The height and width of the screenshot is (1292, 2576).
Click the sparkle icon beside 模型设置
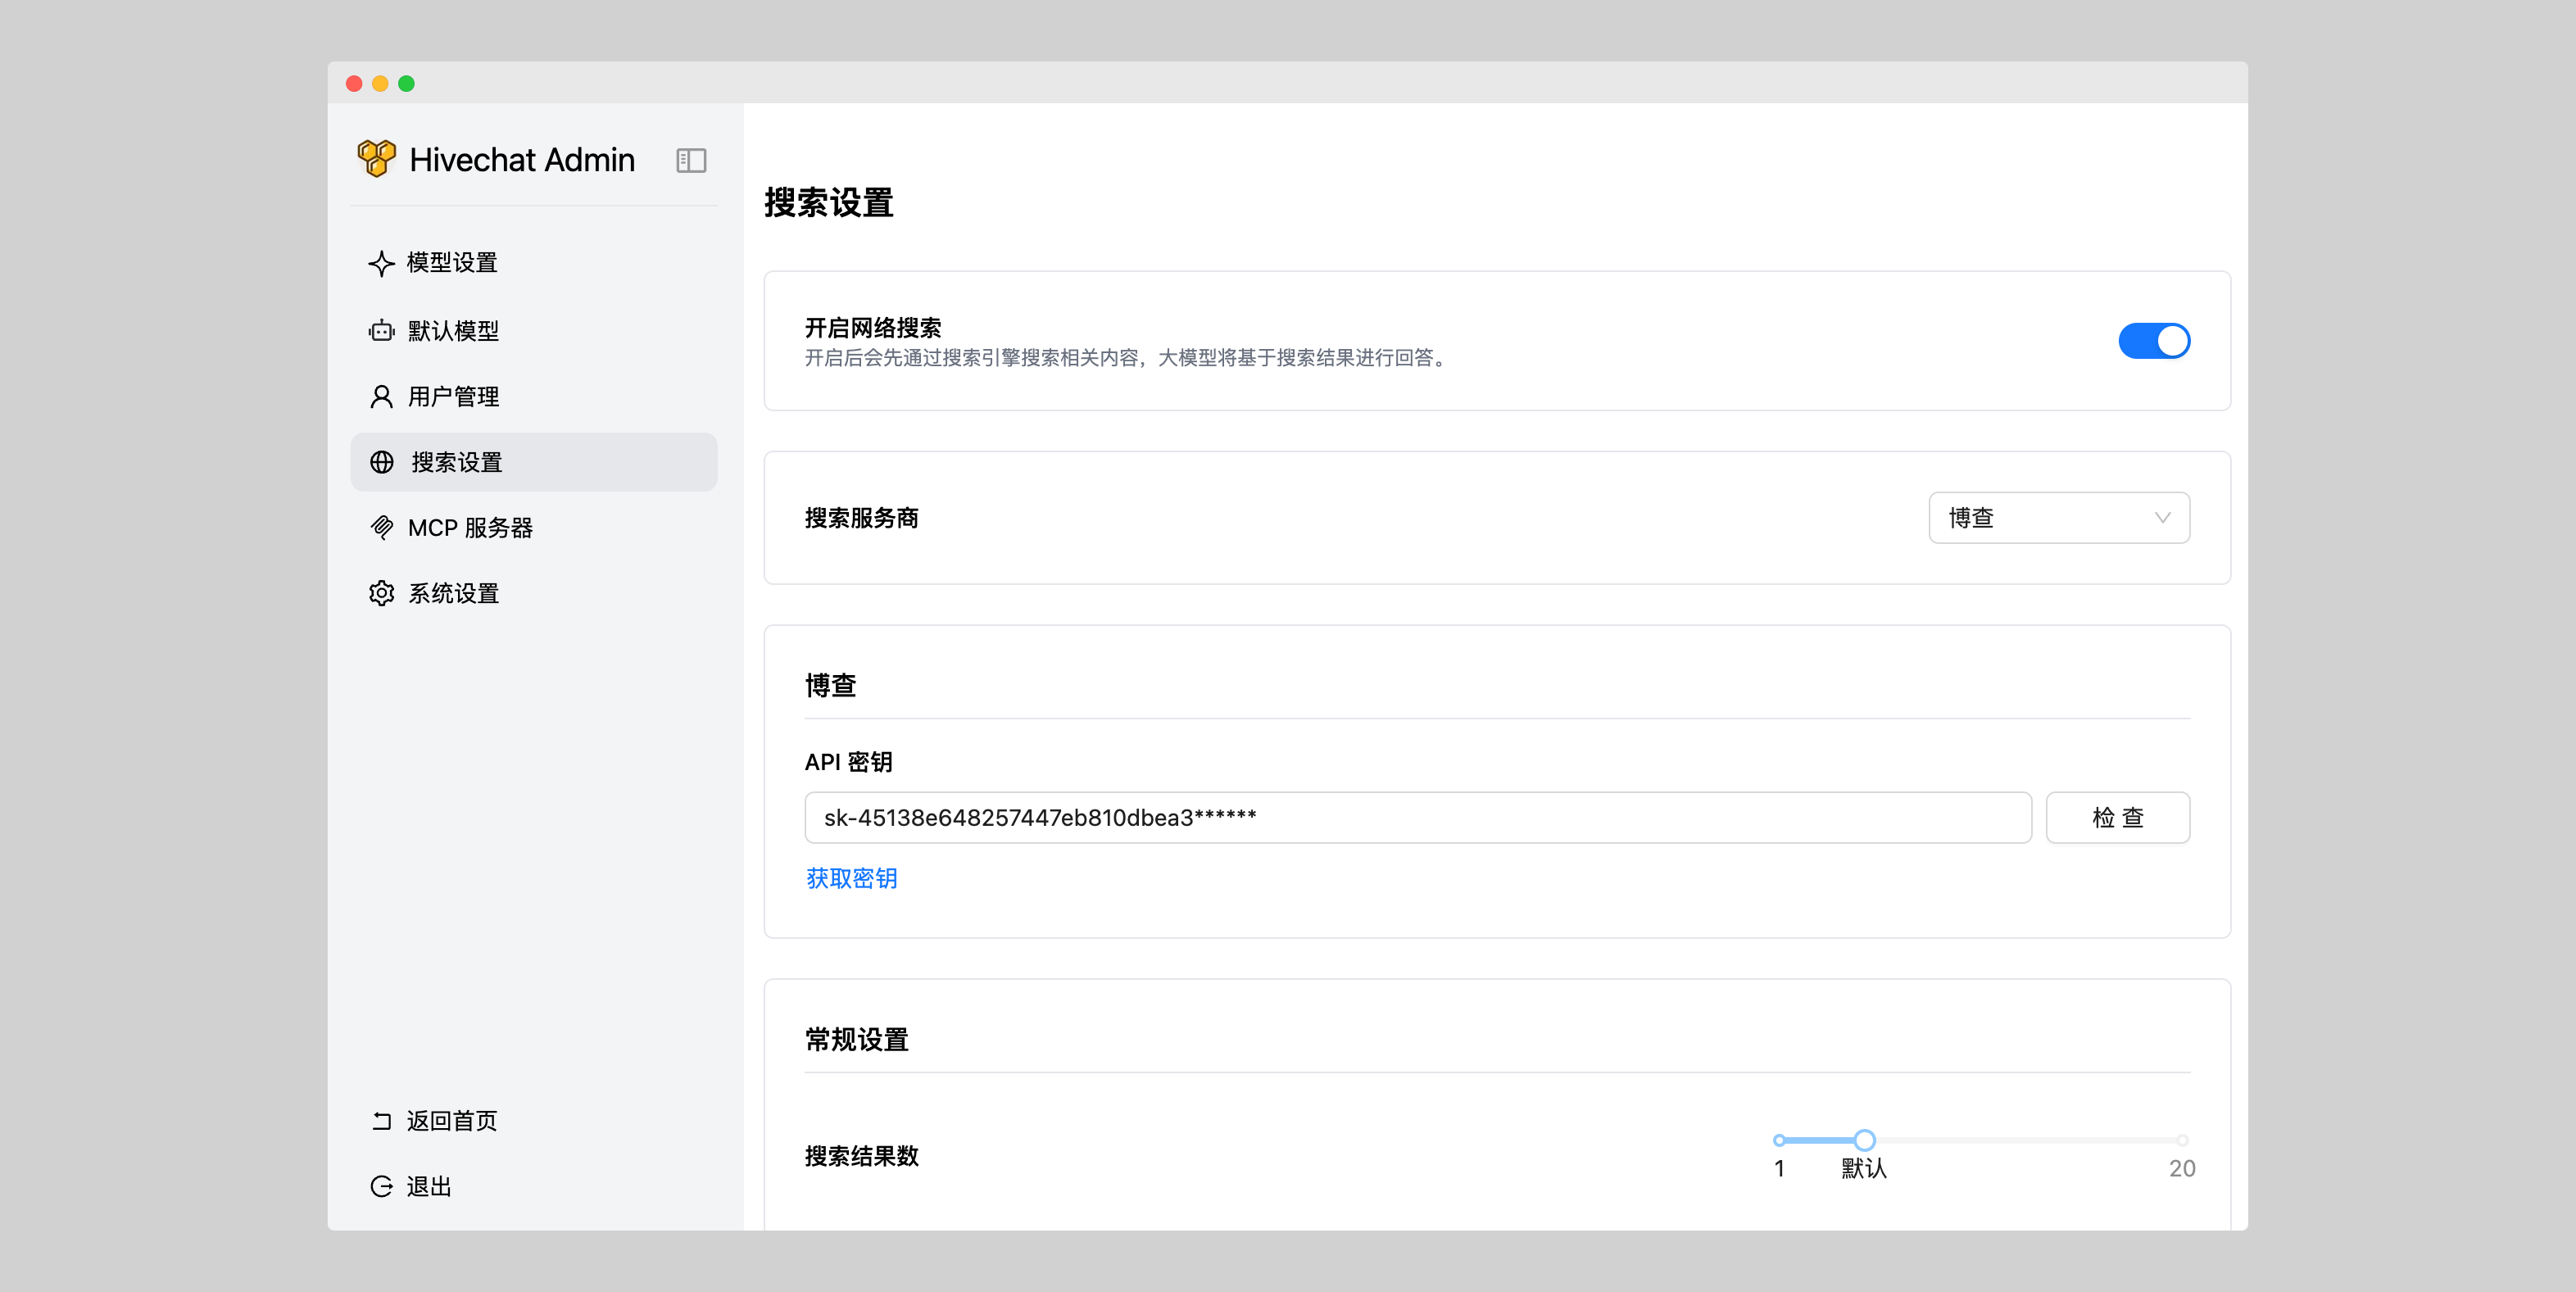381,263
